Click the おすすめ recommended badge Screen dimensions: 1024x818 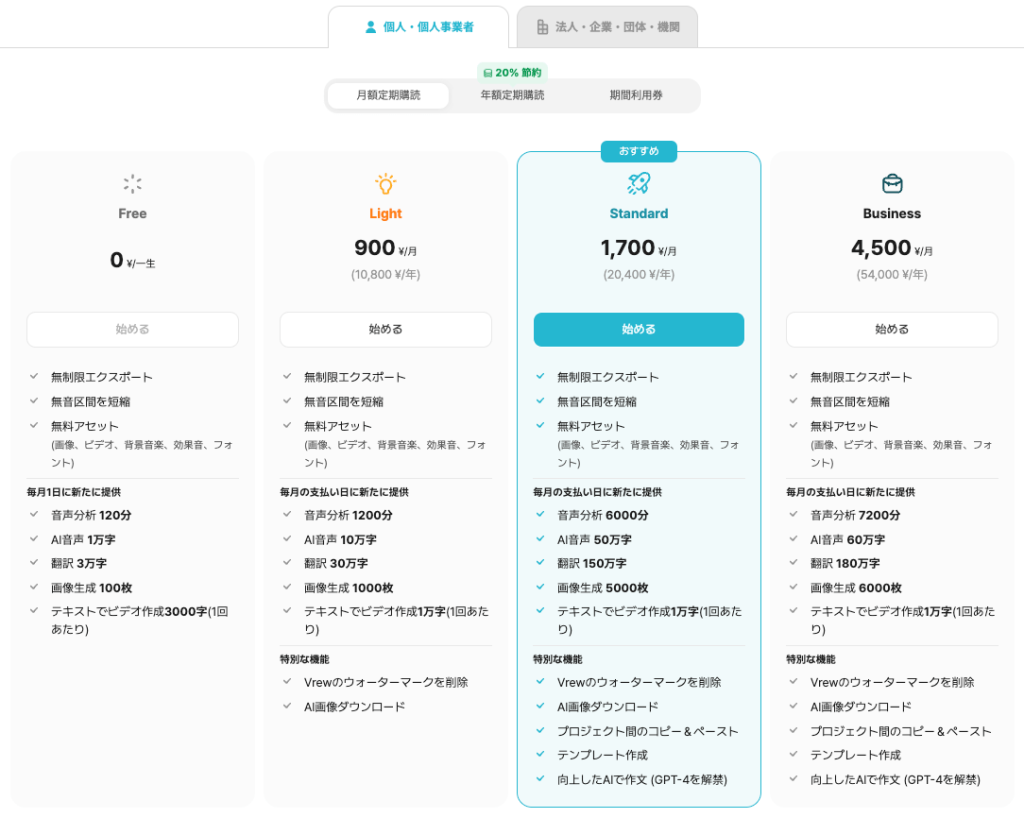(638, 151)
